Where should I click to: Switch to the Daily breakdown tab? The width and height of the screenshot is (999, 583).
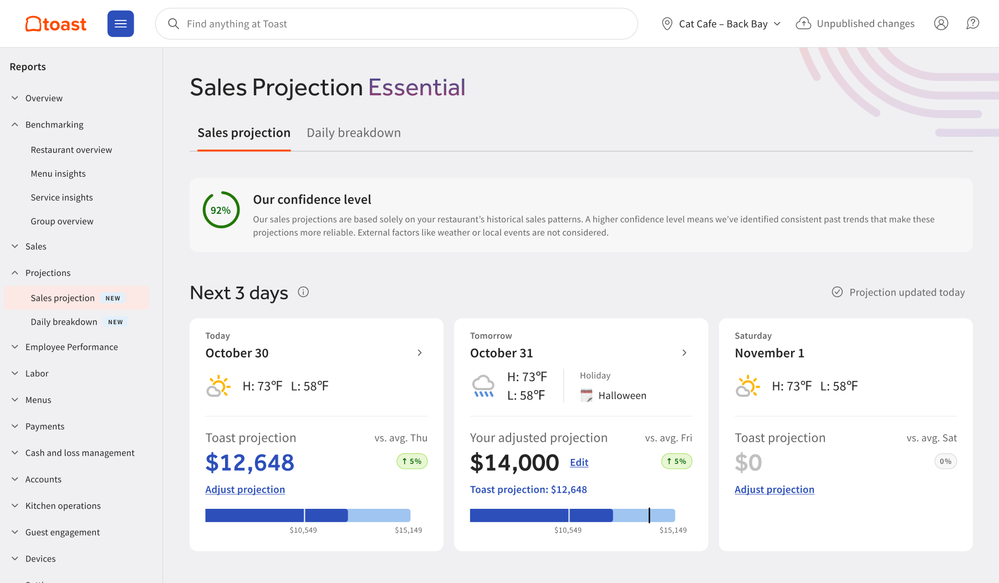pyautogui.click(x=354, y=133)
